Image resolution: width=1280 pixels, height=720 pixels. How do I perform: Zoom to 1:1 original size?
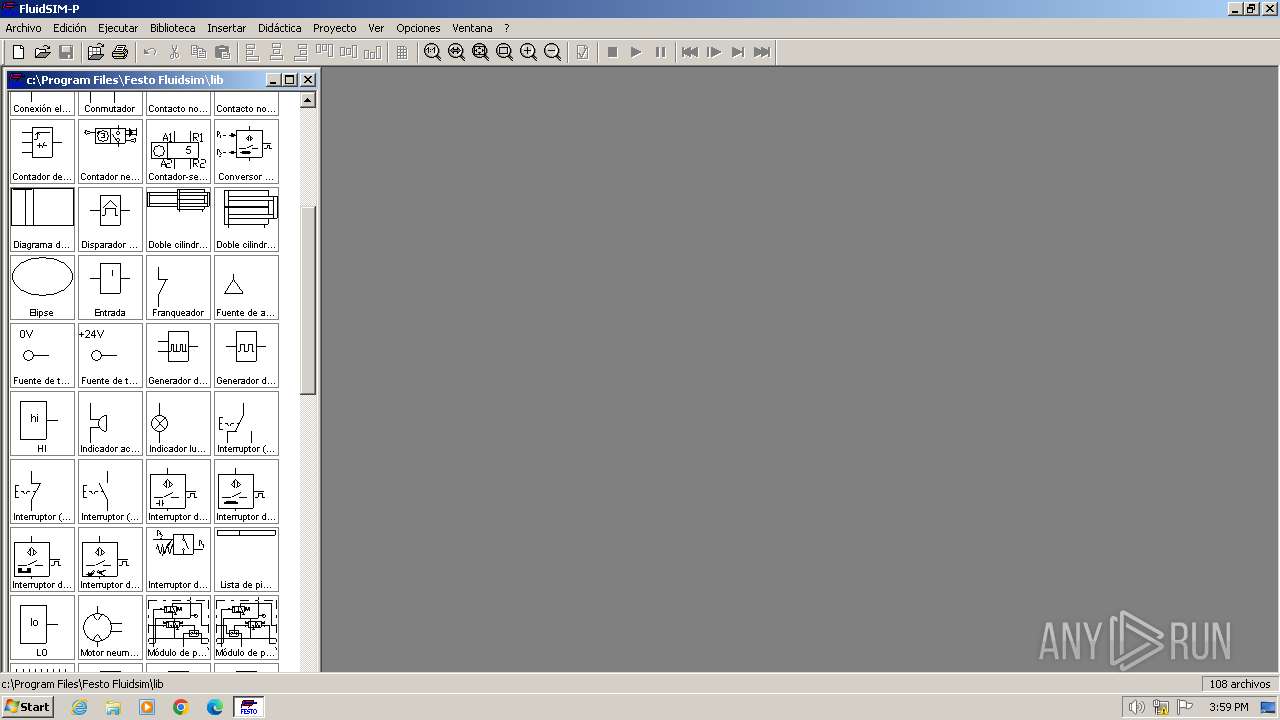[x=432, y=52]
